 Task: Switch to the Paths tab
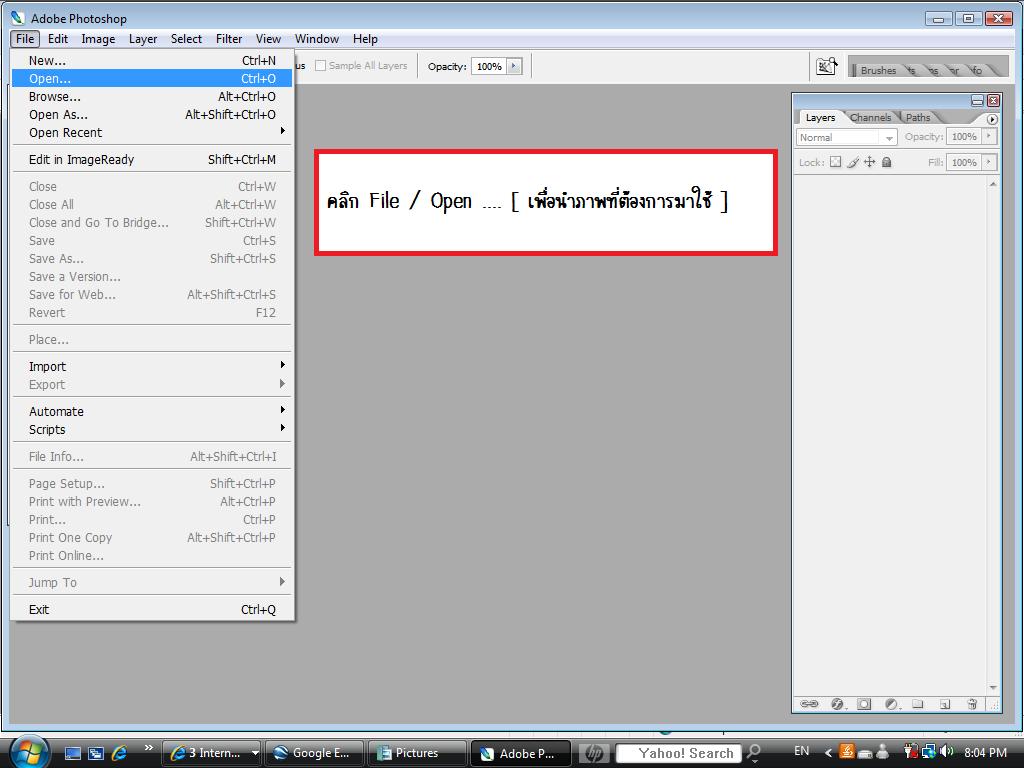[918, 118]
